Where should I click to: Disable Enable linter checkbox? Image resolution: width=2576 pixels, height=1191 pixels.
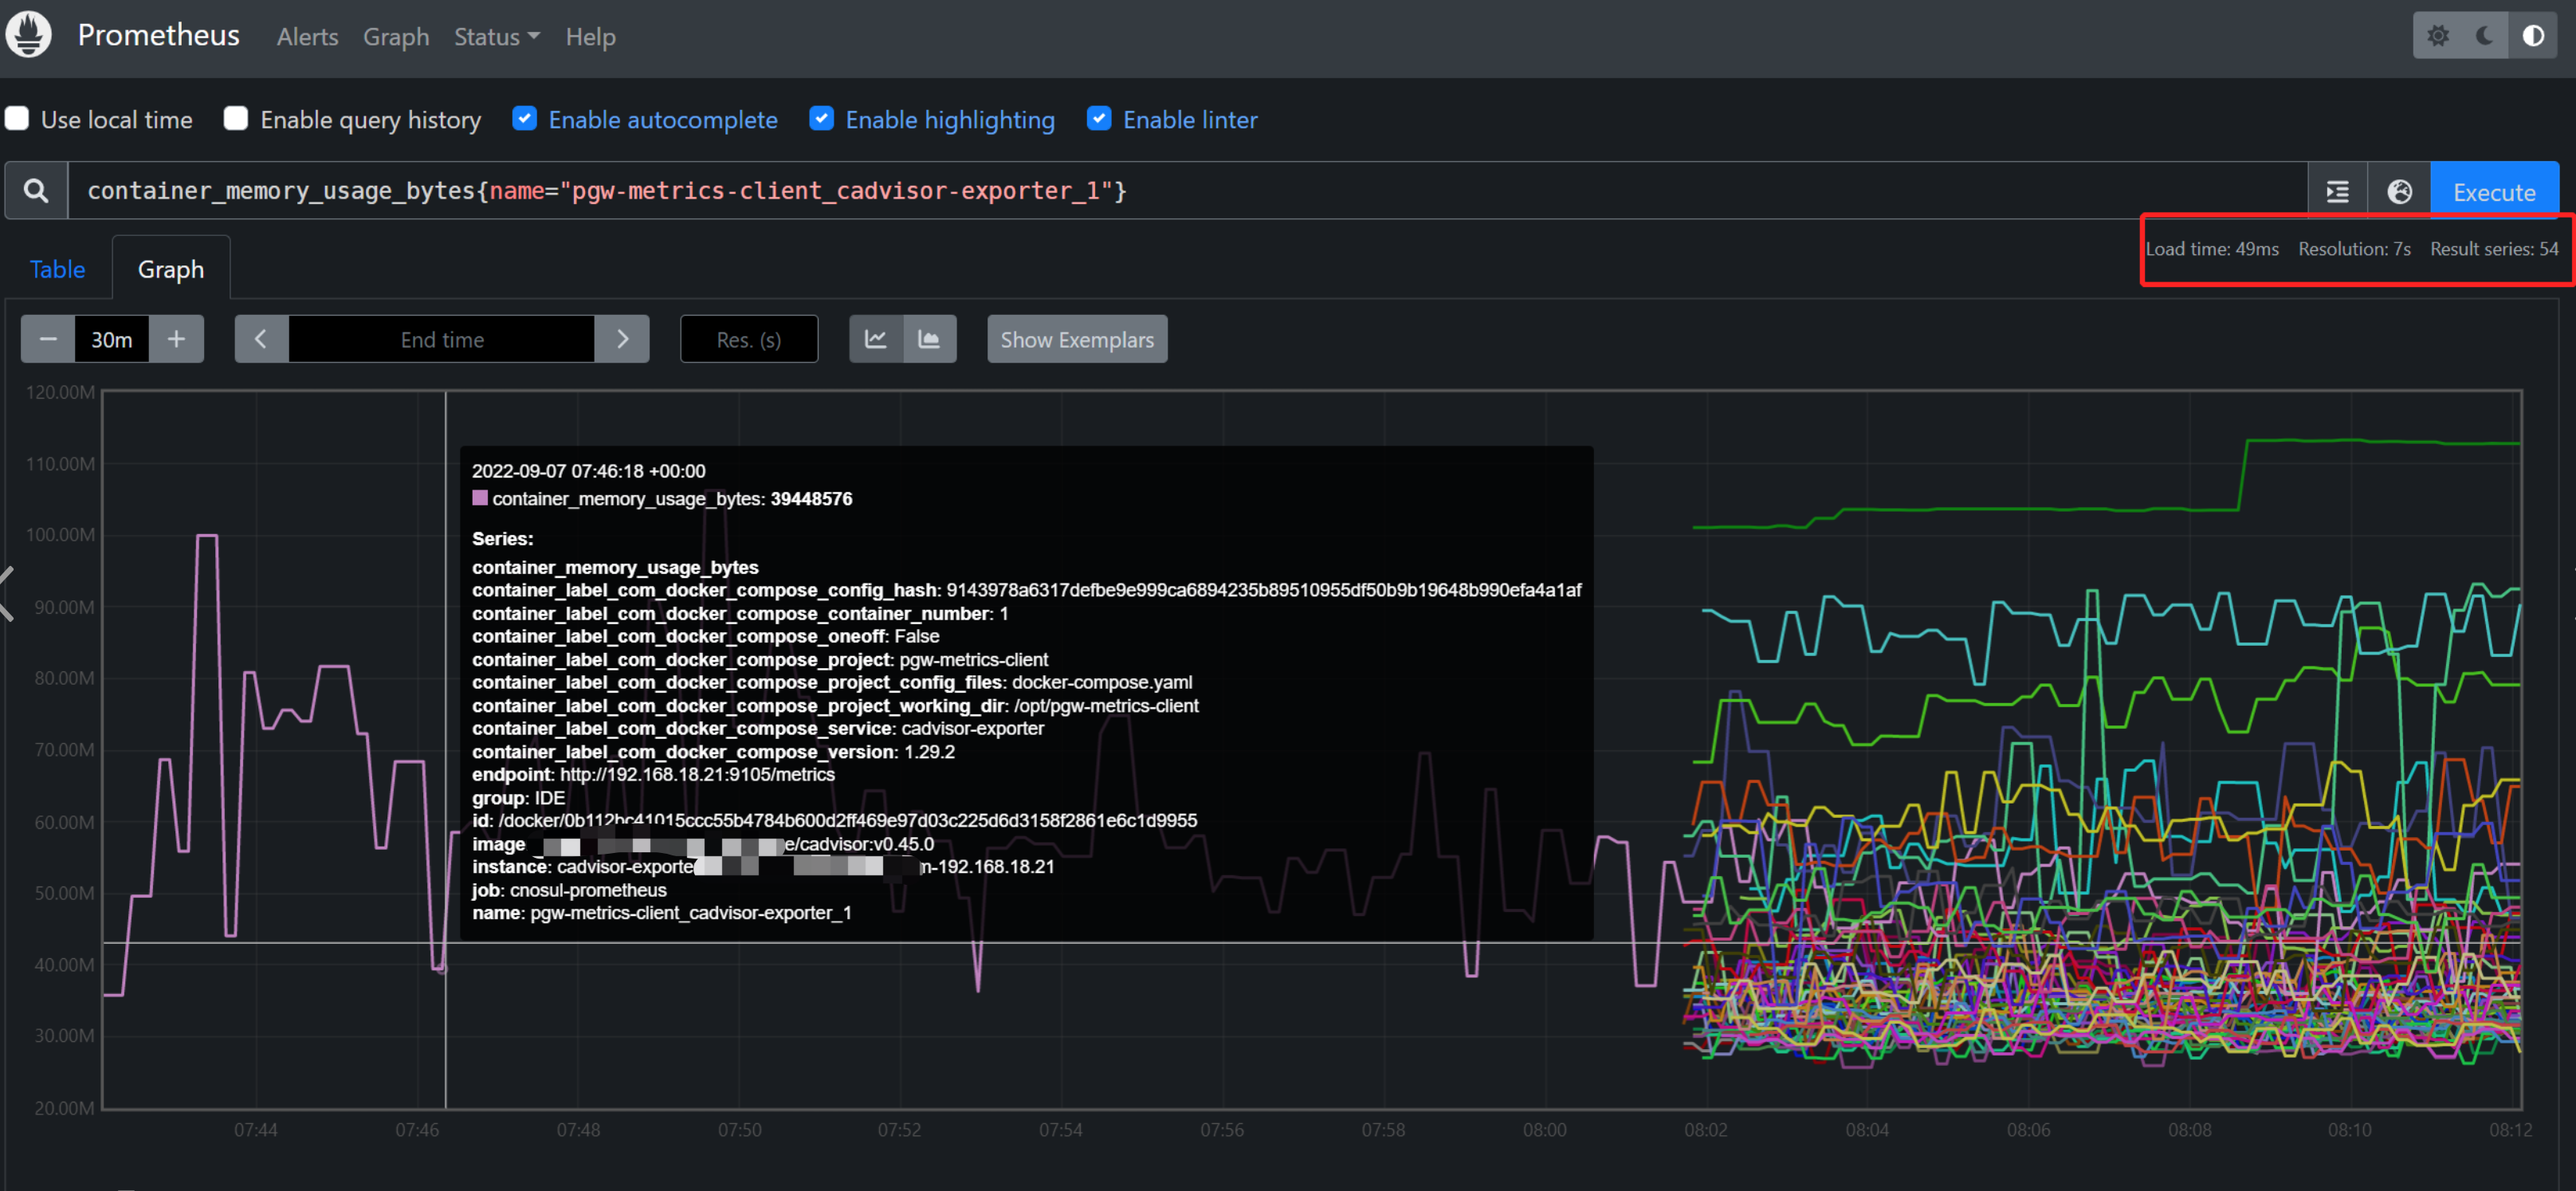[x=1099, y=119]
